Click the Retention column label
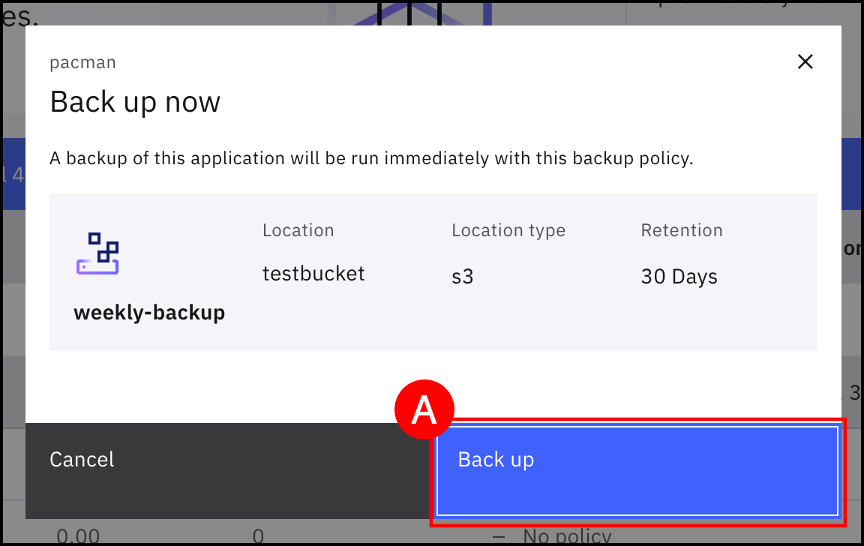This screenshot has width=864, height=546. click(x=681, y=230)
